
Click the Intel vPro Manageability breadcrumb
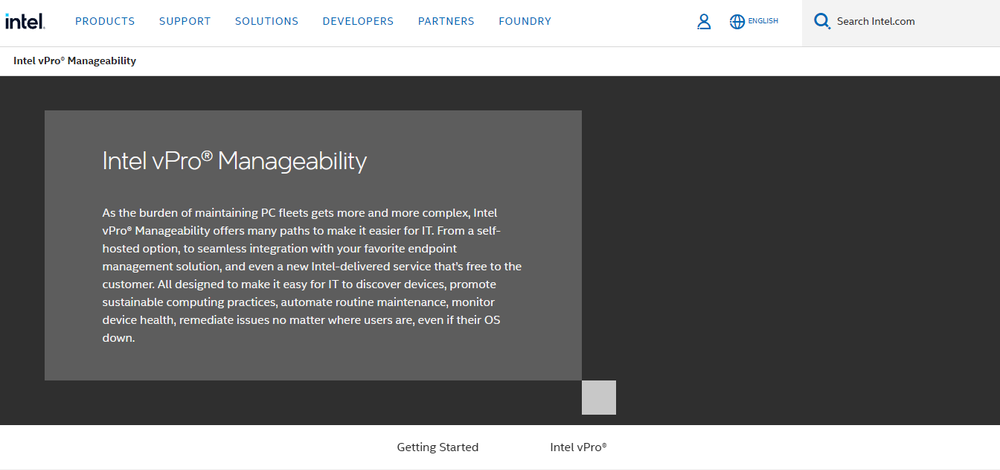(75, 61)
